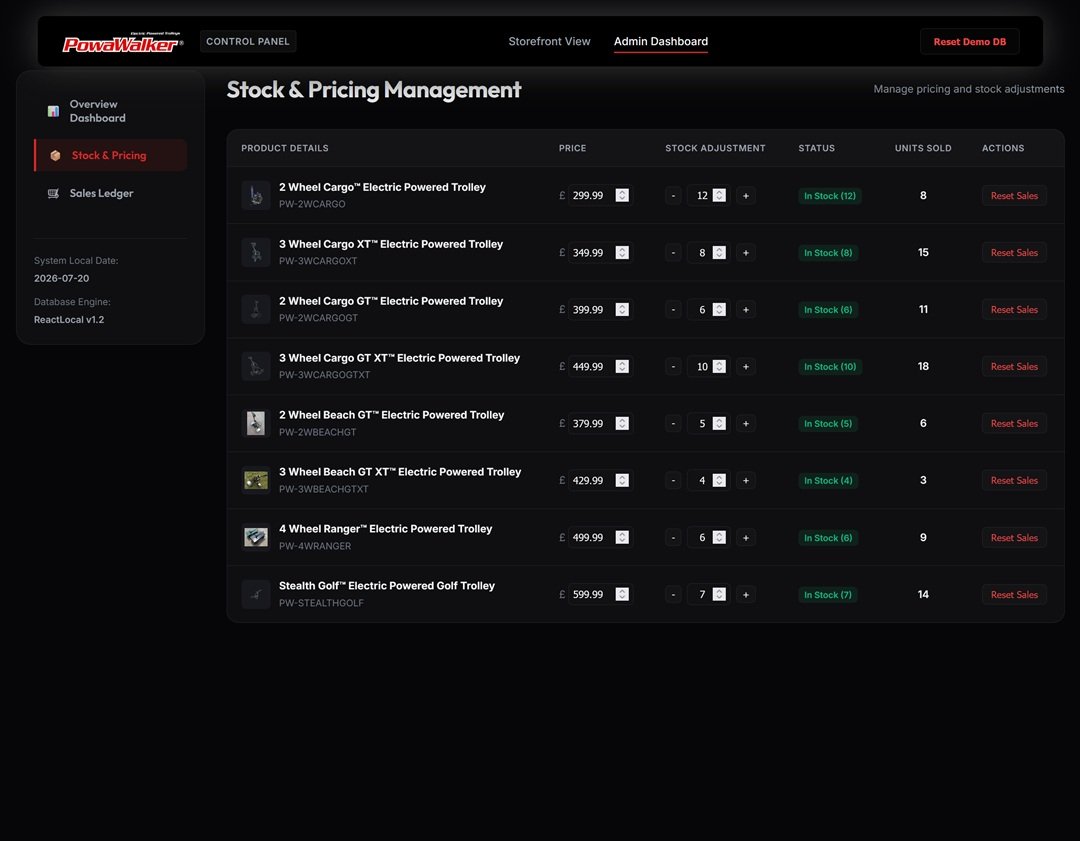Open 3 Wheel Cargo GT XT thumbnail
The width and height of the screenshot is (1080, 841).
coord(256,366)
